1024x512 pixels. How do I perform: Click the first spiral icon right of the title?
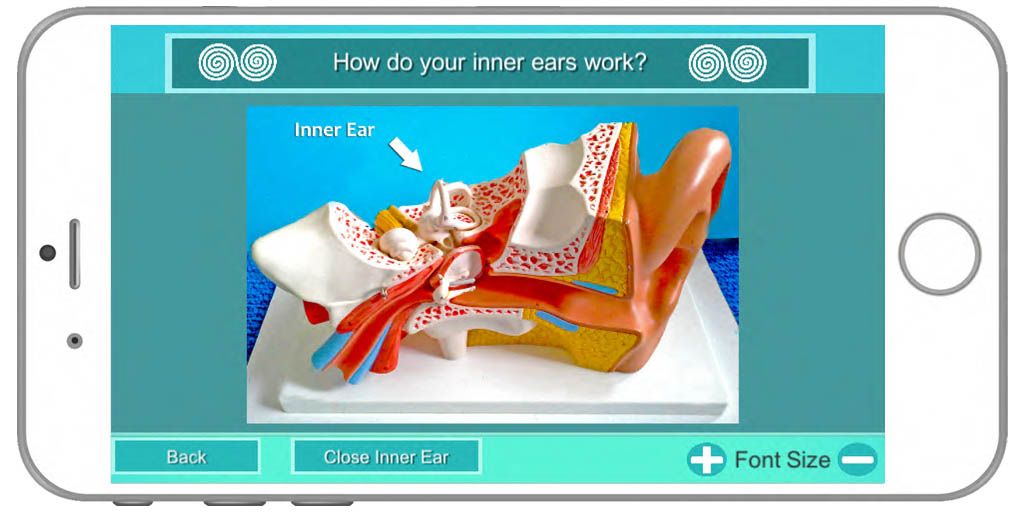coord(707,63)
